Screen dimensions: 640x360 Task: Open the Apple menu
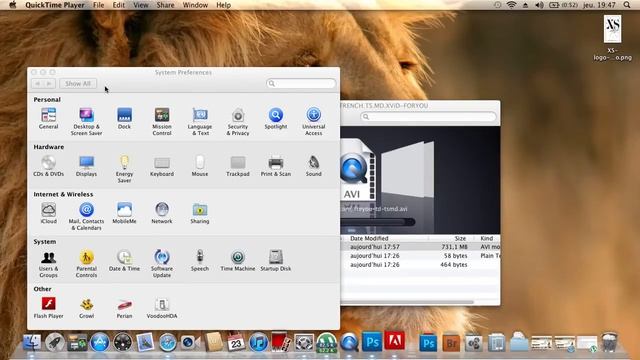pos(13,5)
